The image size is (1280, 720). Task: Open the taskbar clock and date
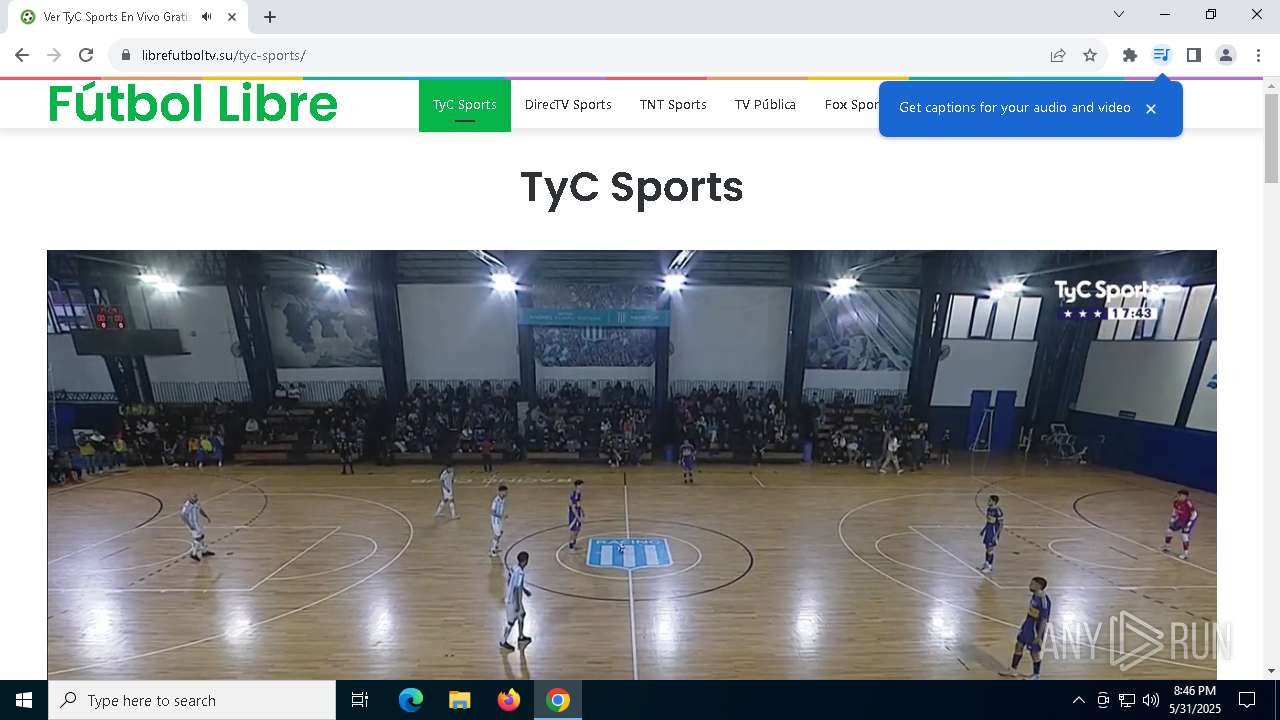(x=1195, y=700)
